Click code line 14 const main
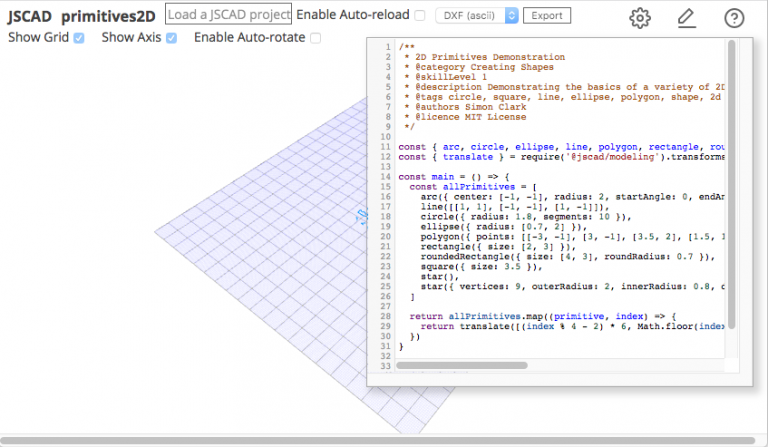 (440, 176)
